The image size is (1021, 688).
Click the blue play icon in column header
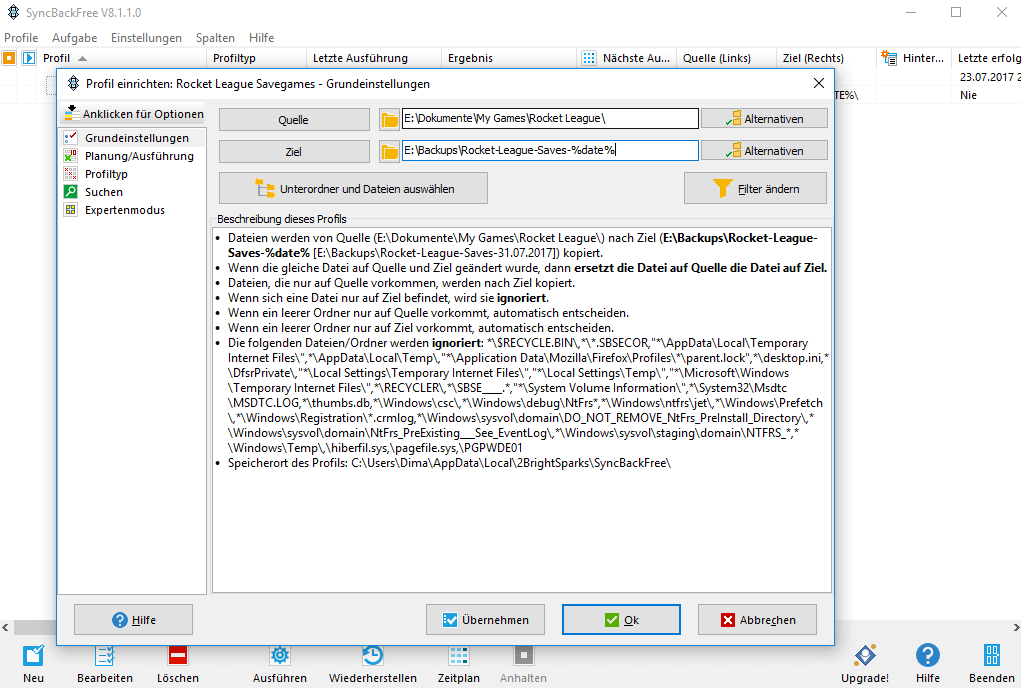(x=29, y=58)
